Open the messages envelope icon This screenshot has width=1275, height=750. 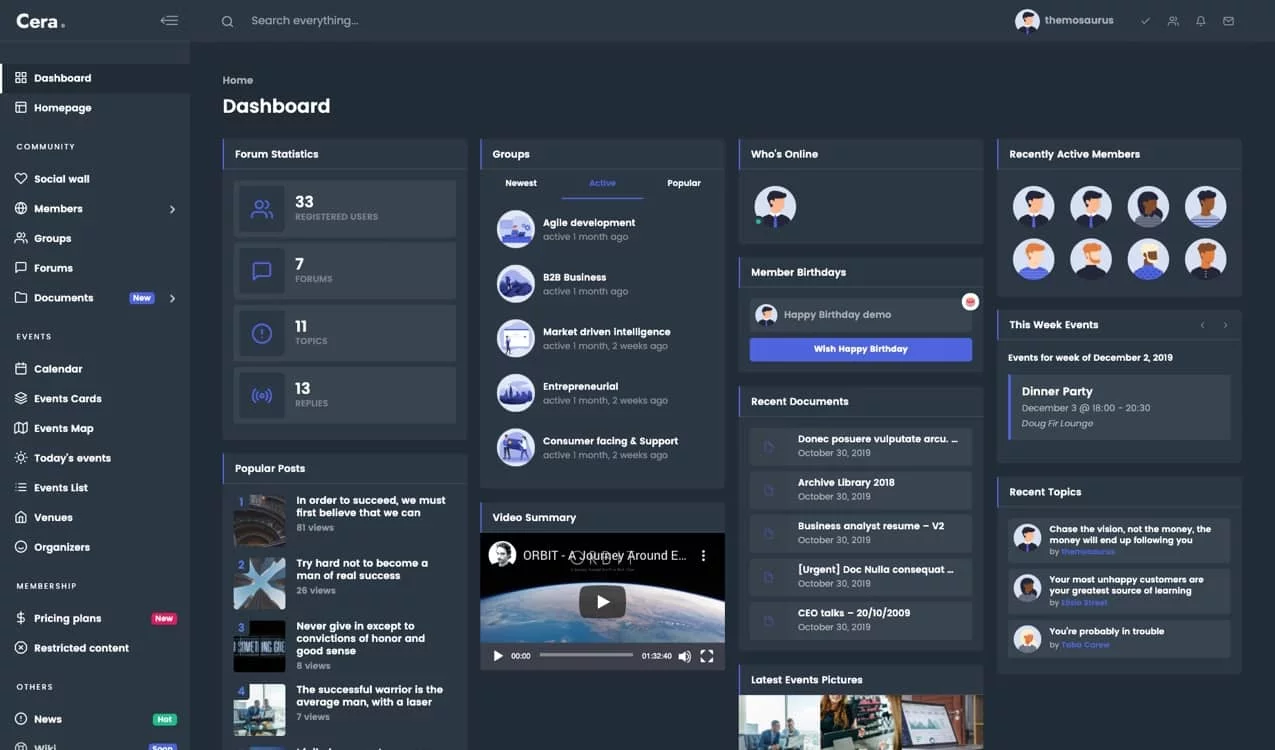click(1228, 21)
